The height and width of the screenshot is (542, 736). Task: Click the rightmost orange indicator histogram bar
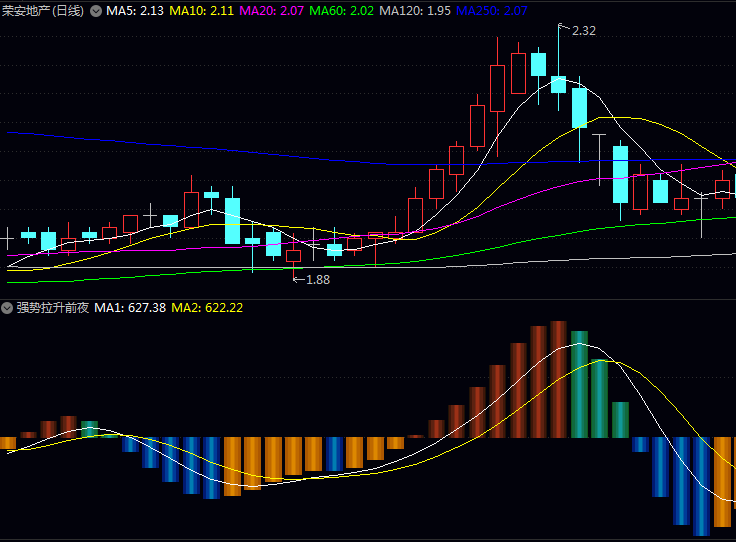[723, 482]
